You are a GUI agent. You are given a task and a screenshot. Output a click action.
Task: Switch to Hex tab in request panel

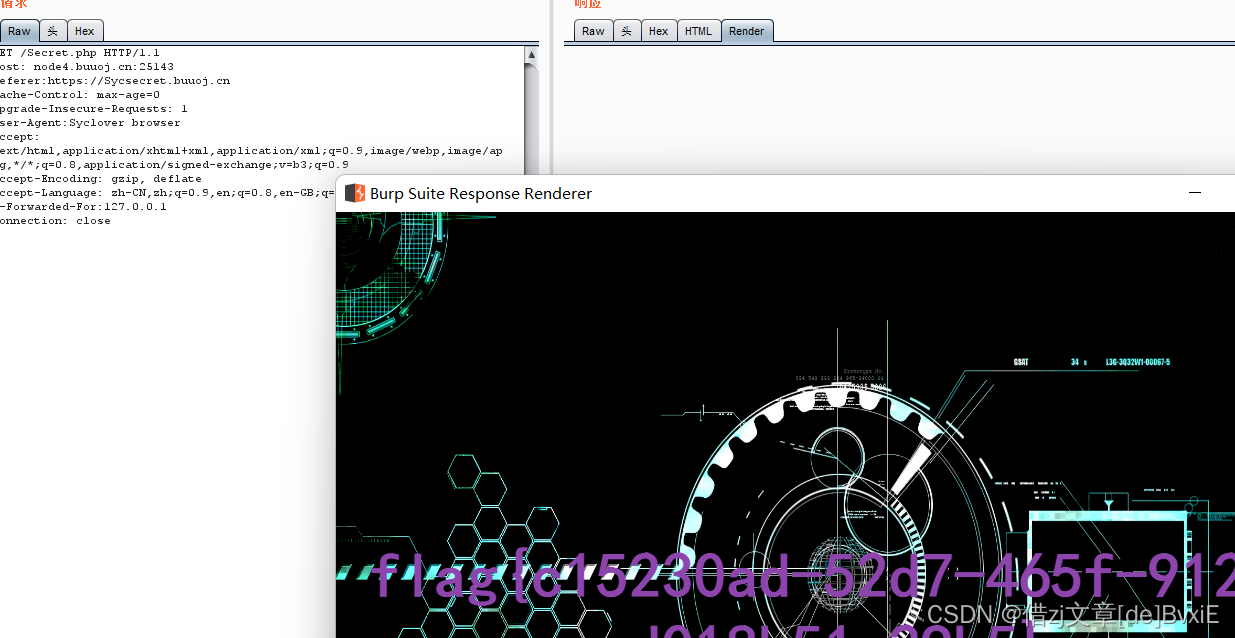click(x=85, y=32)
